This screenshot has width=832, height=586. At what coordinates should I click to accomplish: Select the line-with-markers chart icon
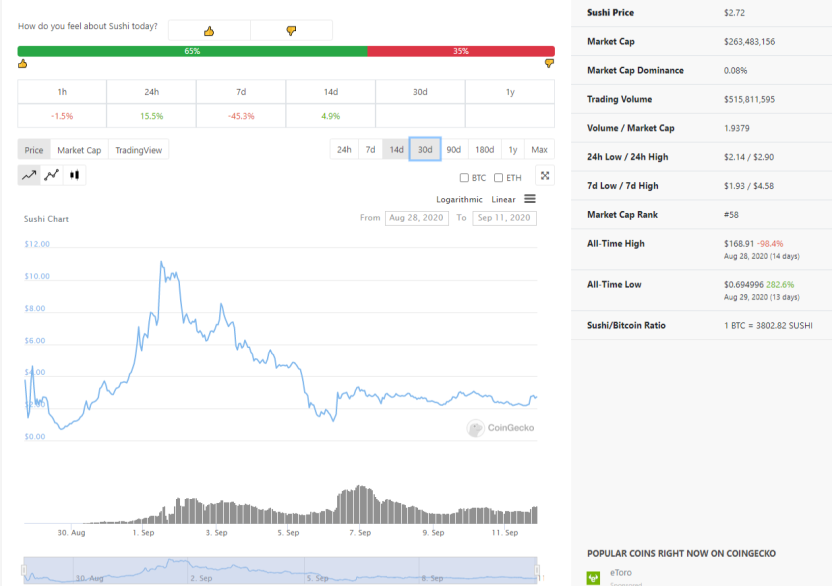(x=51, y=175)
